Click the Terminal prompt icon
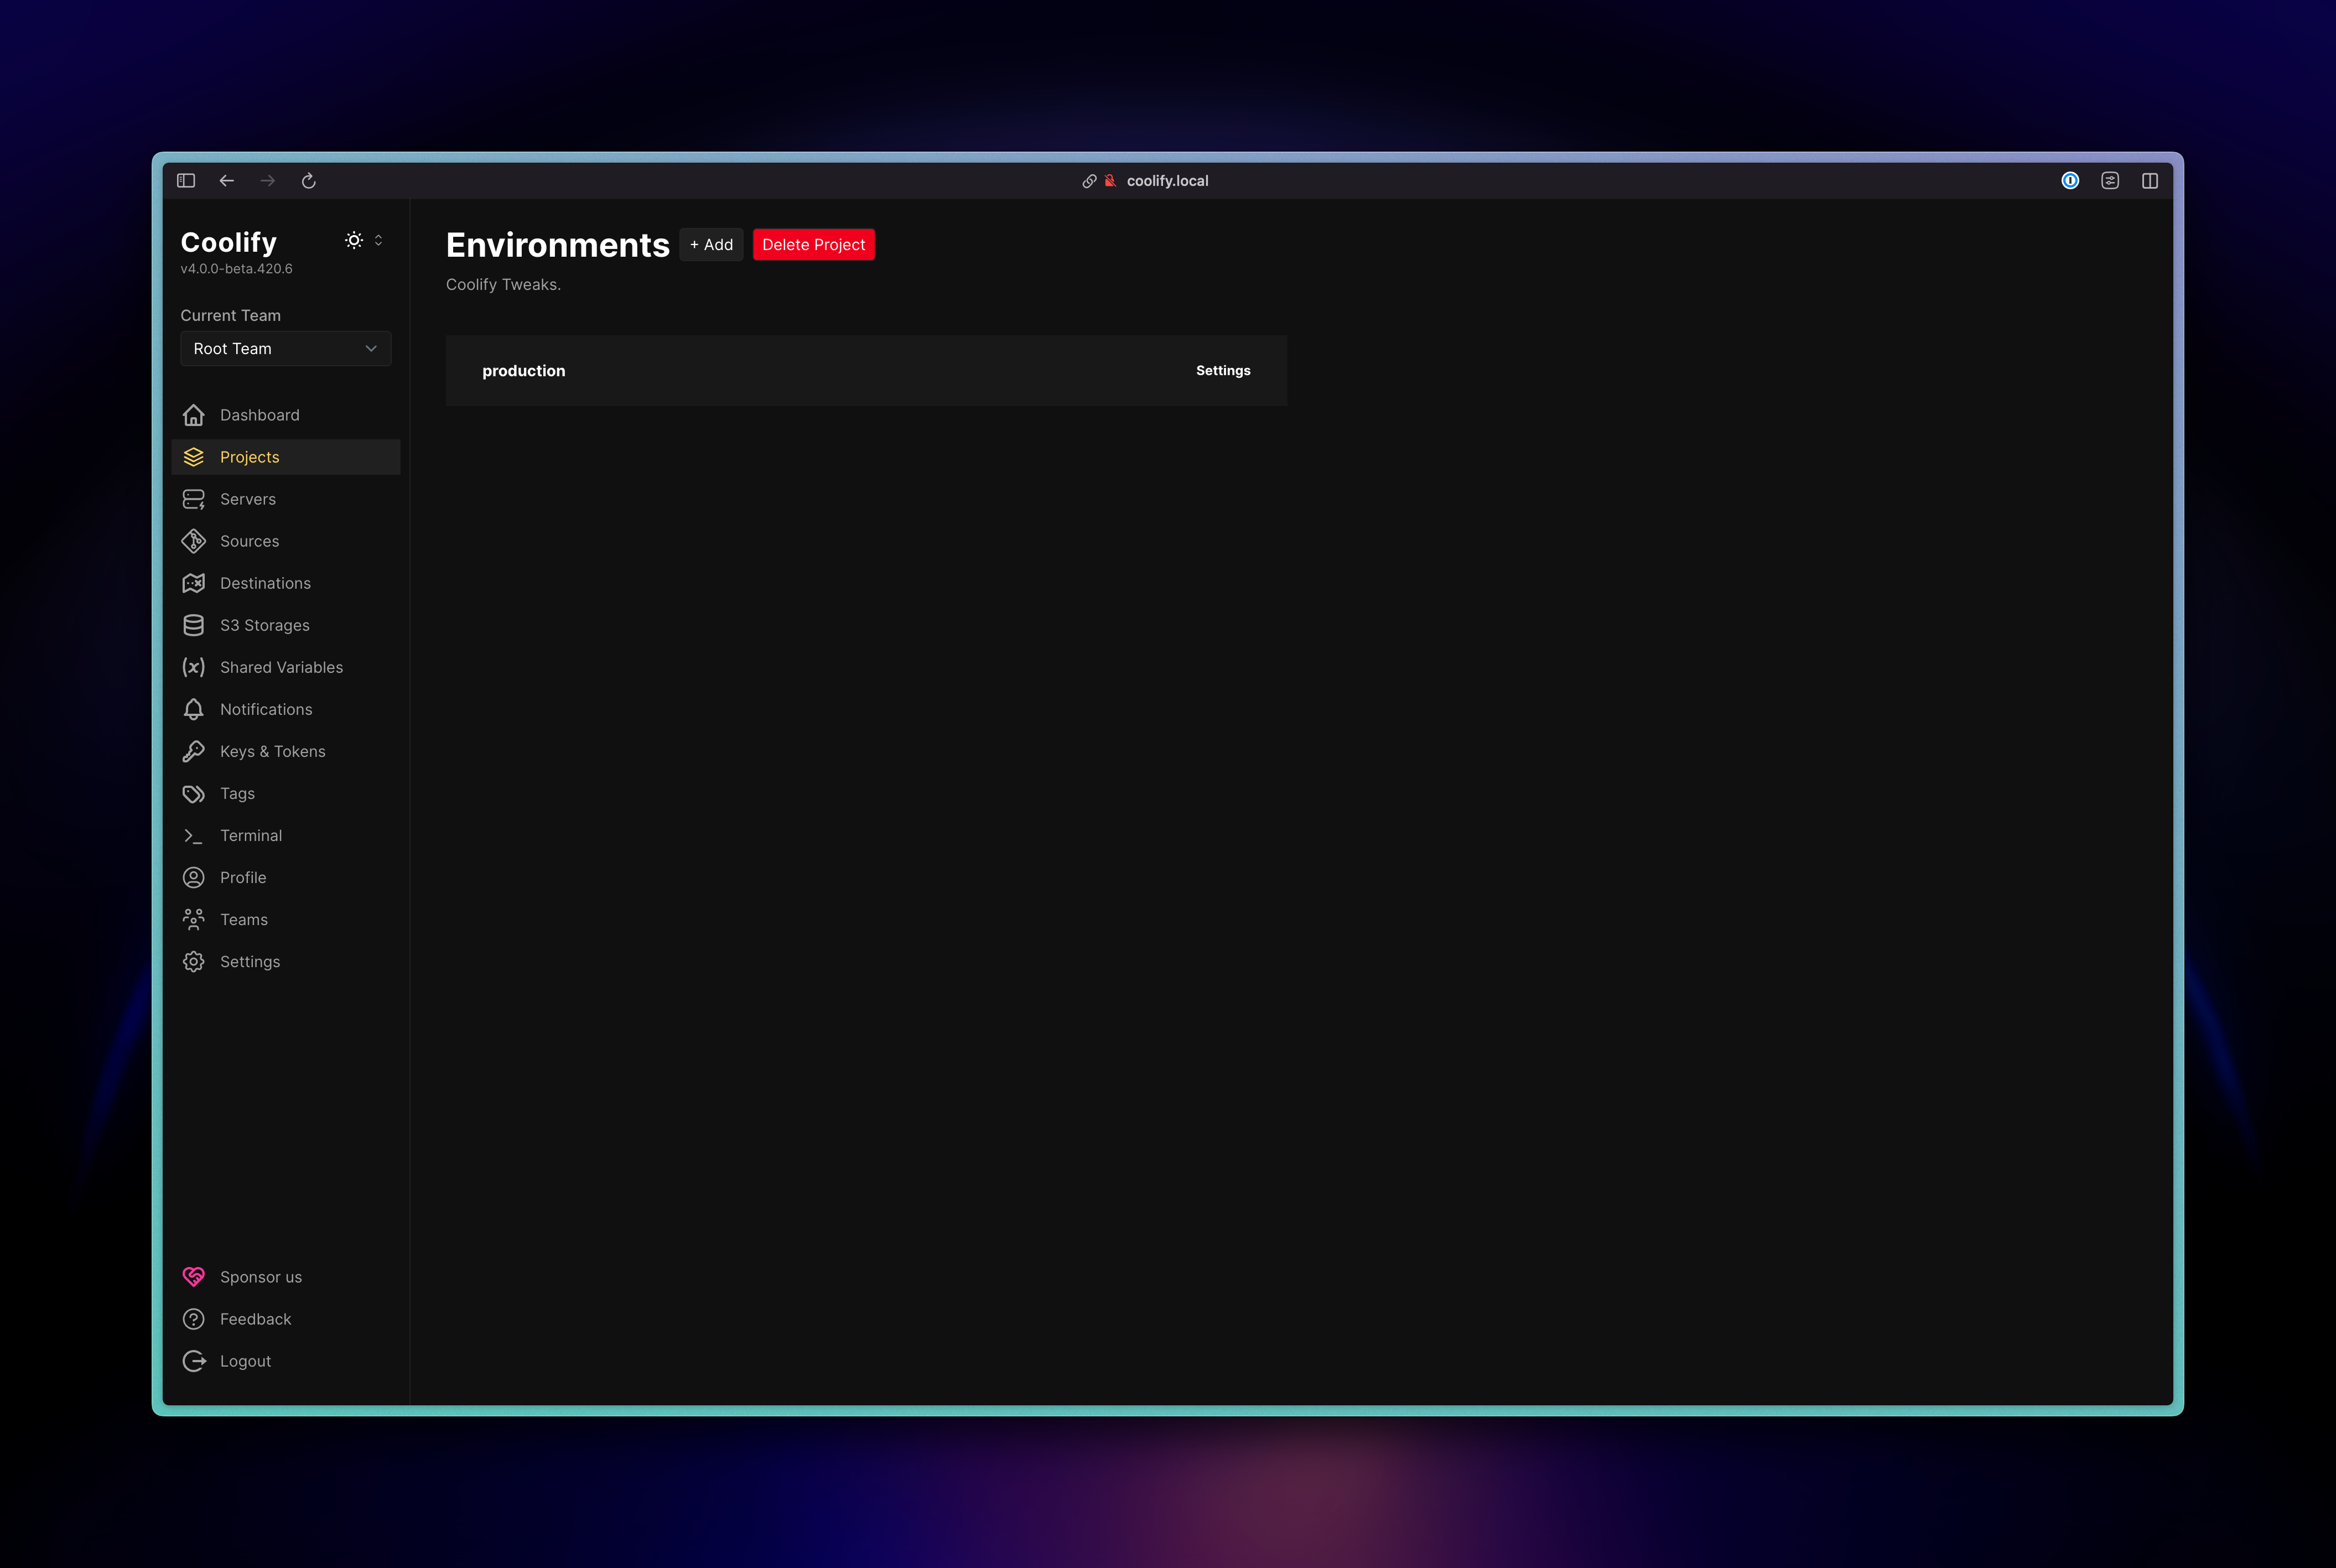 point(193,835)
